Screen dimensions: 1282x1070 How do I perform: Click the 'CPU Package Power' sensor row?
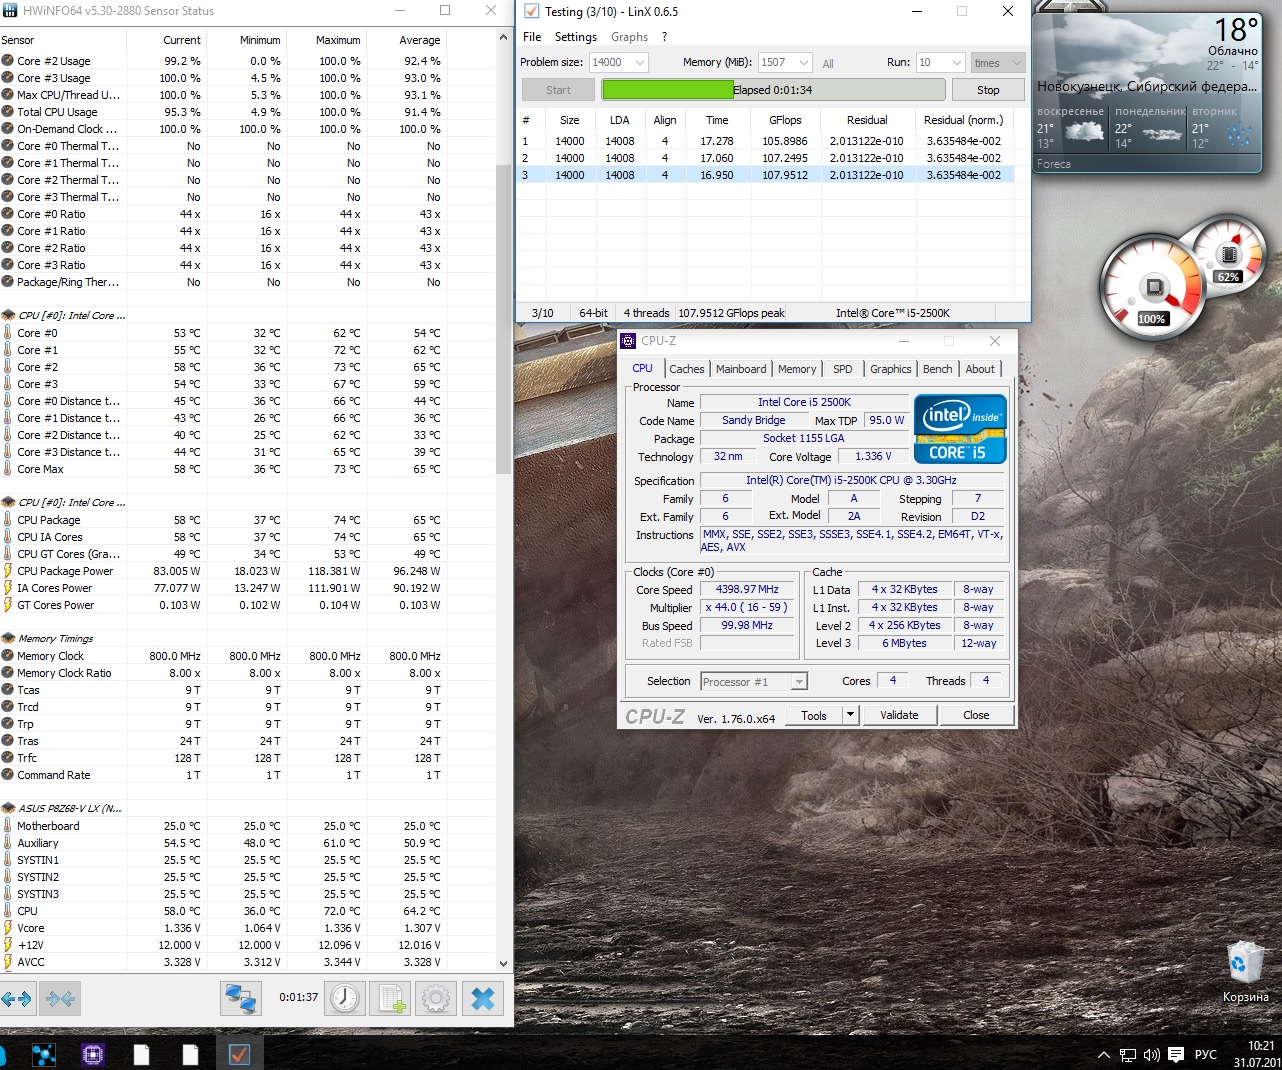pos(222,571)
